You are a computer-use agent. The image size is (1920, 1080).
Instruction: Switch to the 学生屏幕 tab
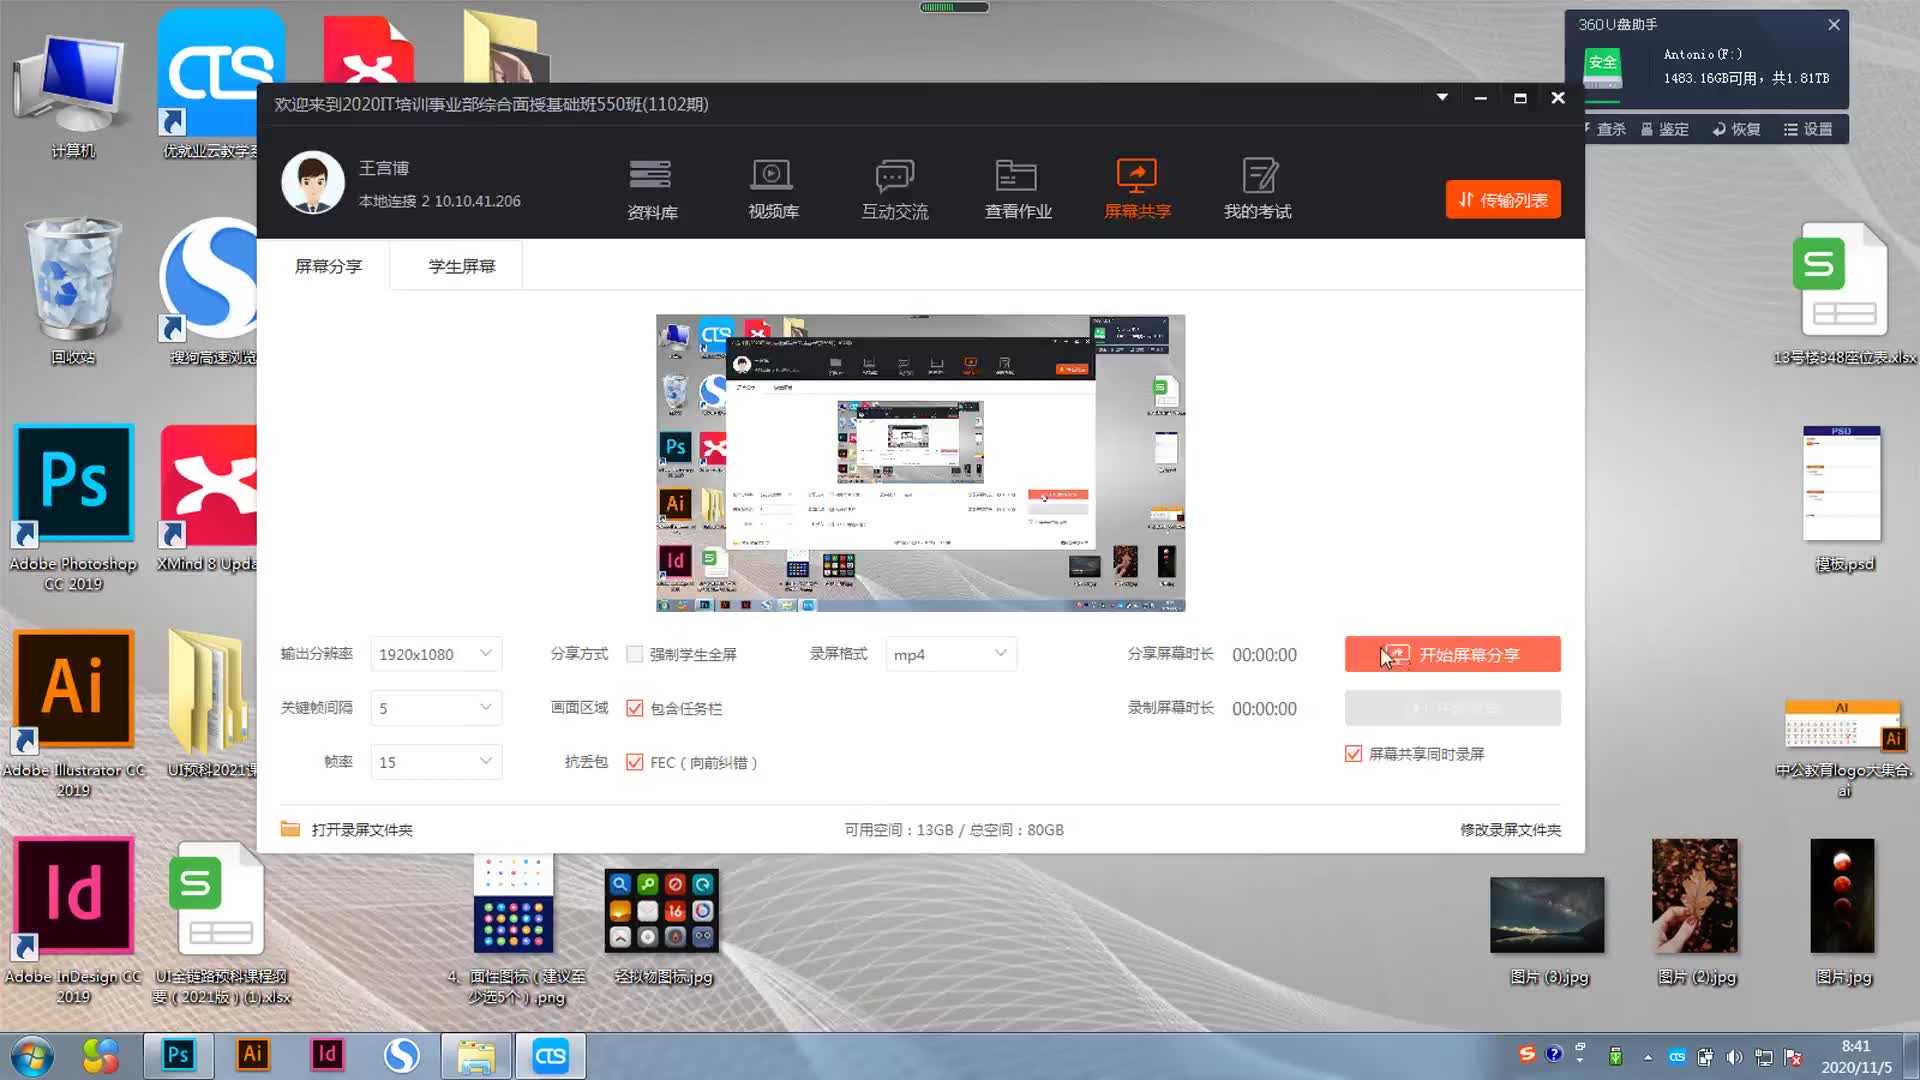[461, 266]
